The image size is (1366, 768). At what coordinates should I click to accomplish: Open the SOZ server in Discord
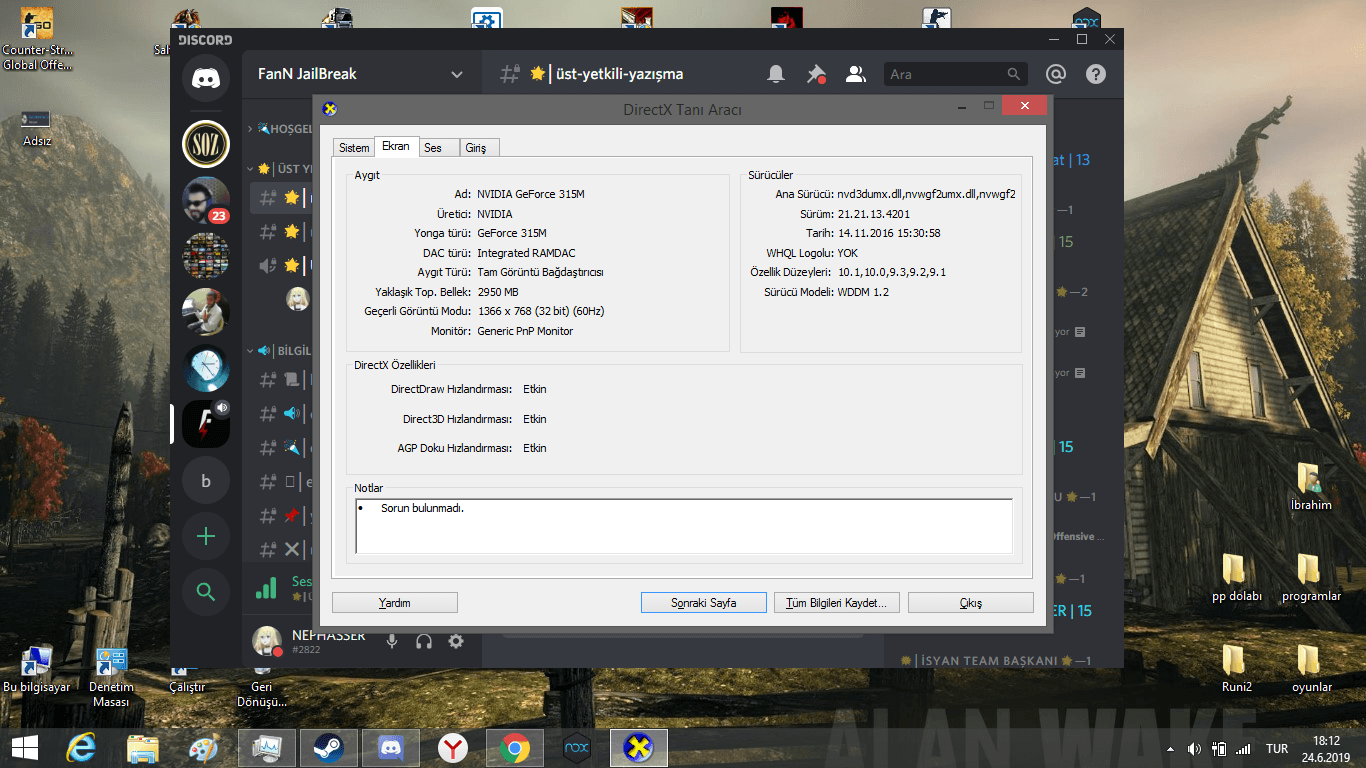(206, 144)
